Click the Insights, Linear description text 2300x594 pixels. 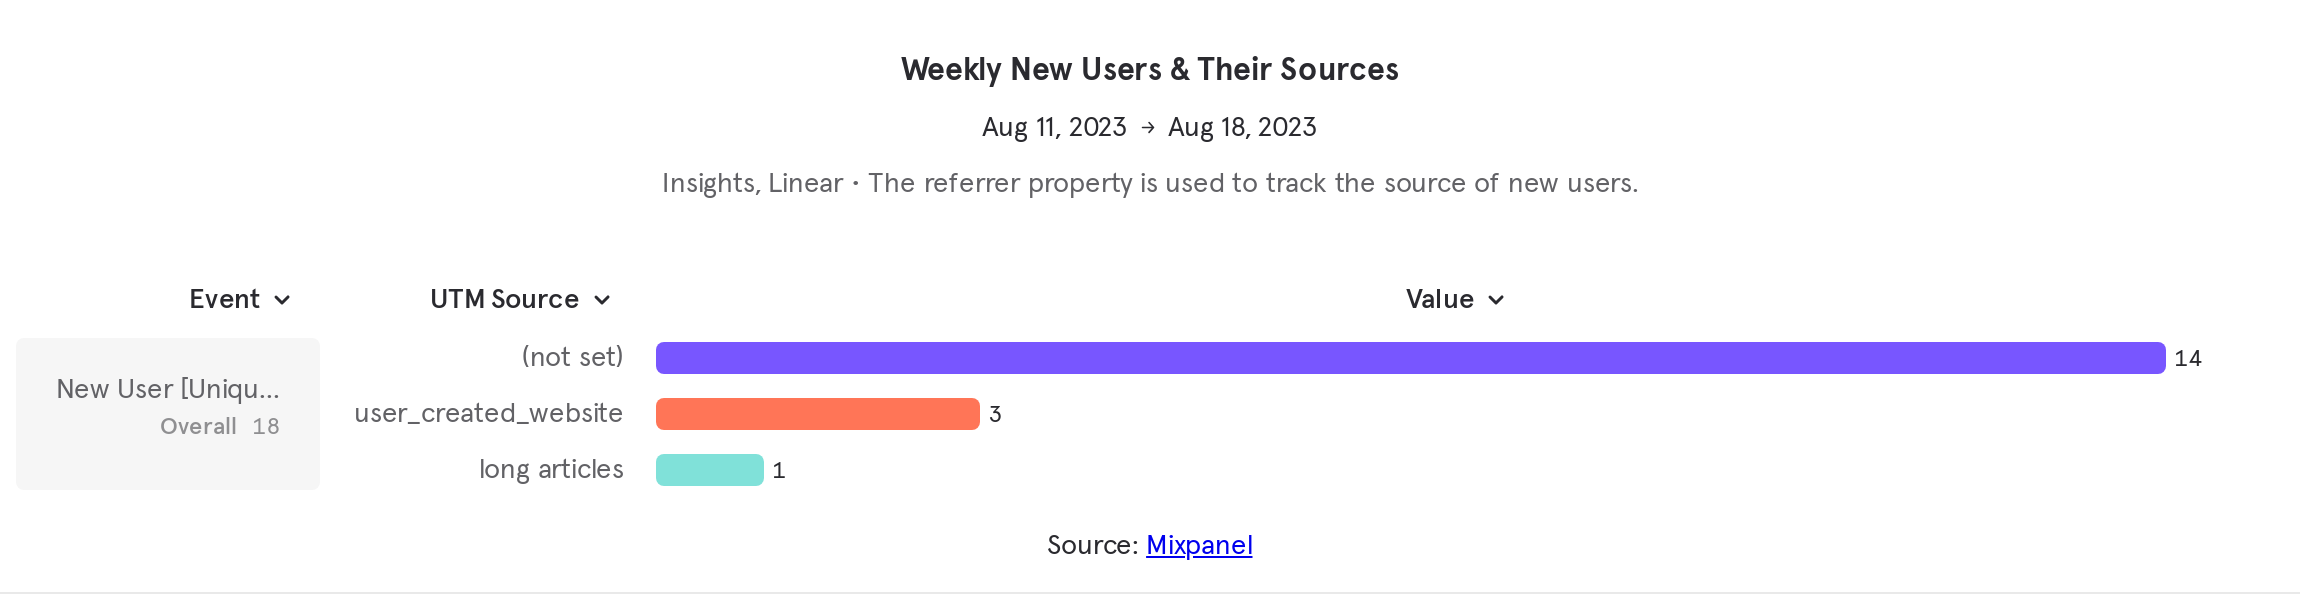click(1150, 183)
